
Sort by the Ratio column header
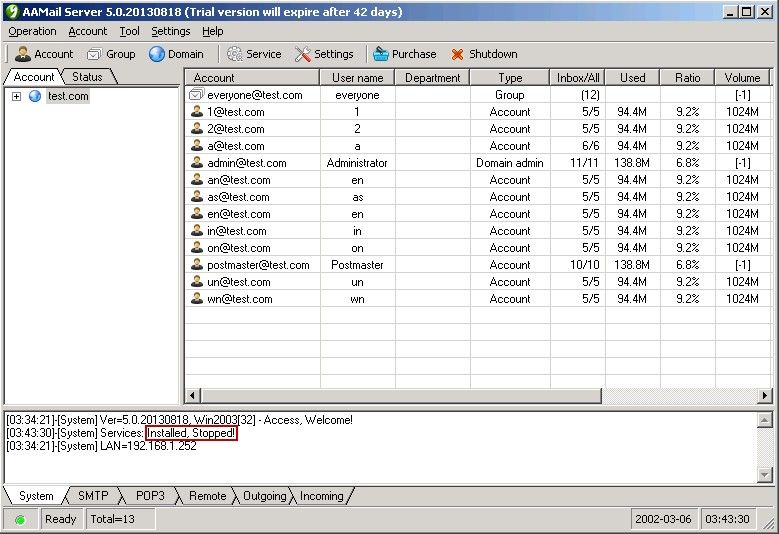(x=687, y=77)
